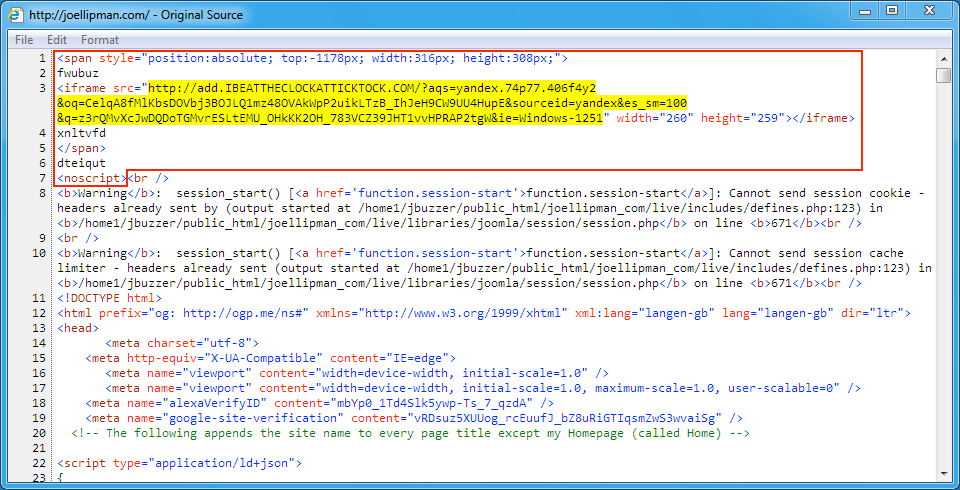This screenshot has height=490, width=960.
Task: Click the DOCTYPE html declaration line
Action: coord(110,298)
